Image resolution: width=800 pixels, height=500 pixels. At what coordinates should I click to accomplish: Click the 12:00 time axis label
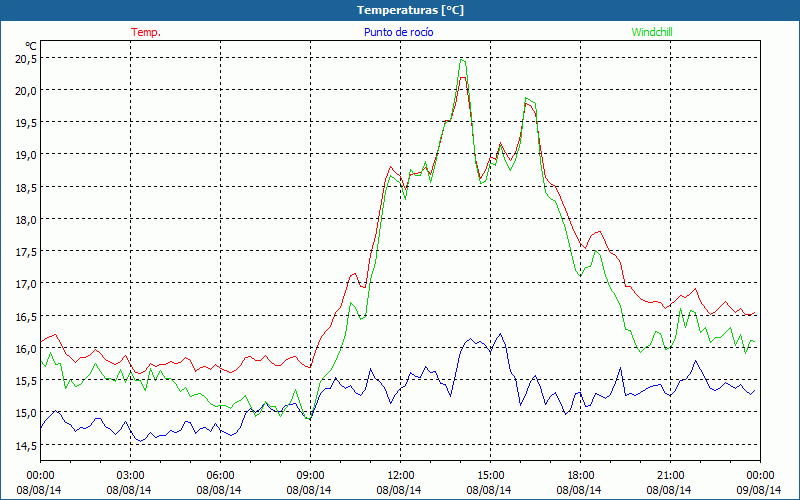click(401, 476)
